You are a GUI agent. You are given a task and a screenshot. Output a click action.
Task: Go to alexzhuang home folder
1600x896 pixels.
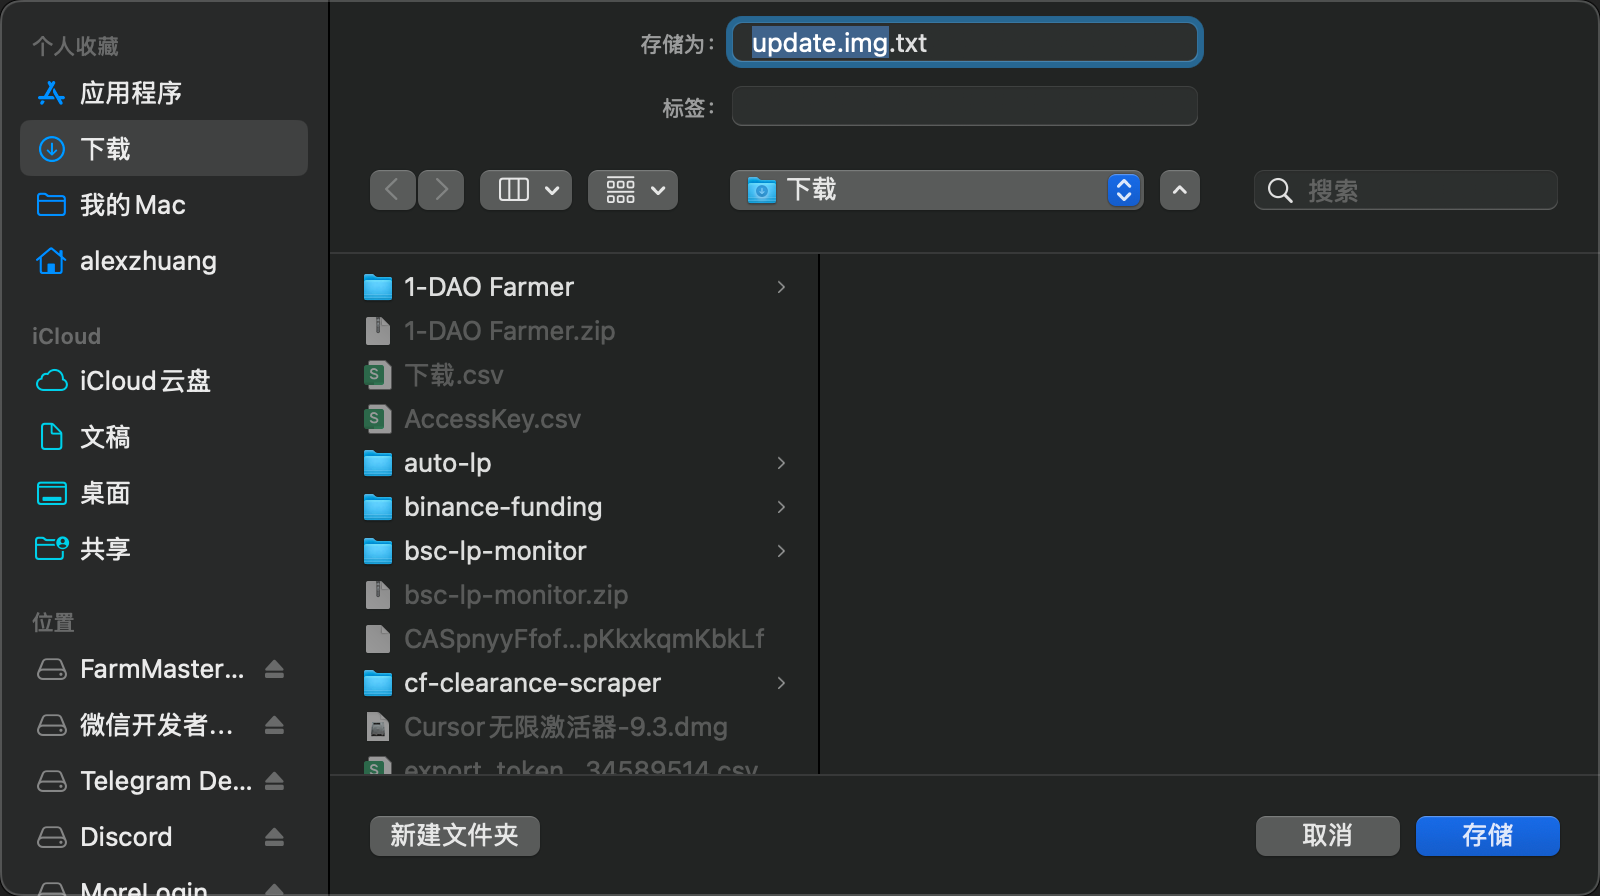point(147,261)
